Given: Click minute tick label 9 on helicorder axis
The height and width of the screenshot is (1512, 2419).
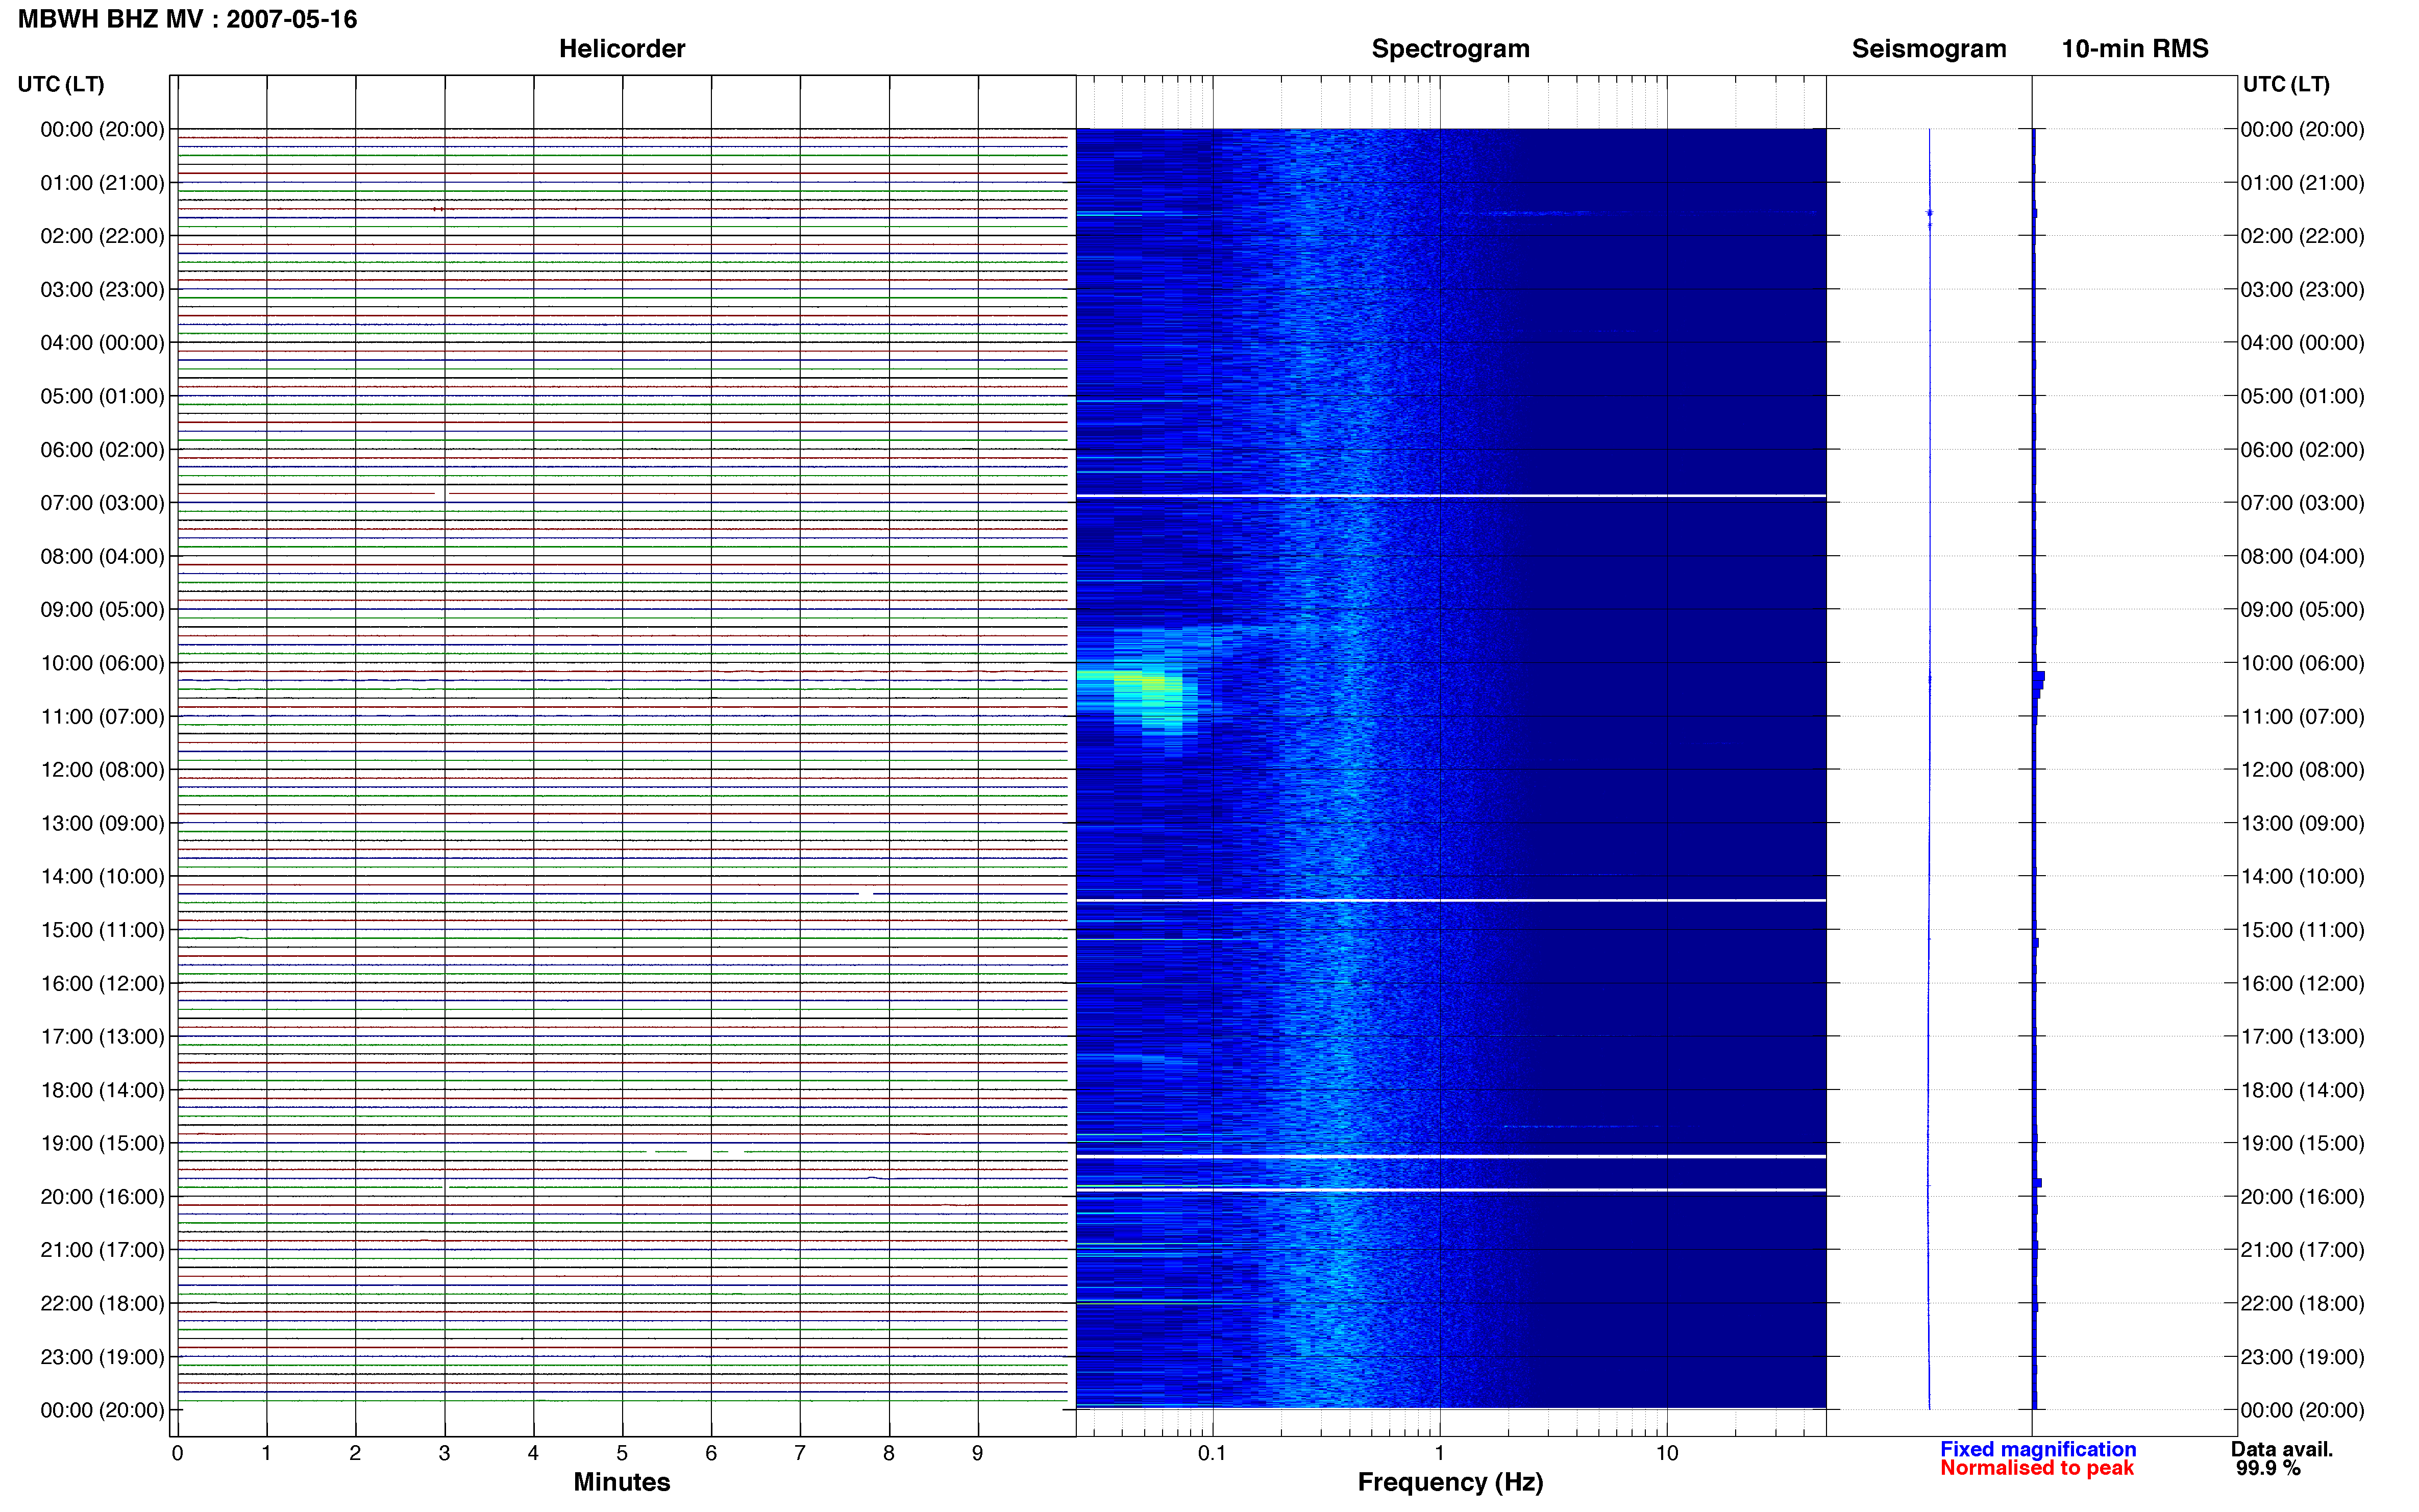Looking at the screenshot, I should pyautogui.click(x=977, y=1453).
